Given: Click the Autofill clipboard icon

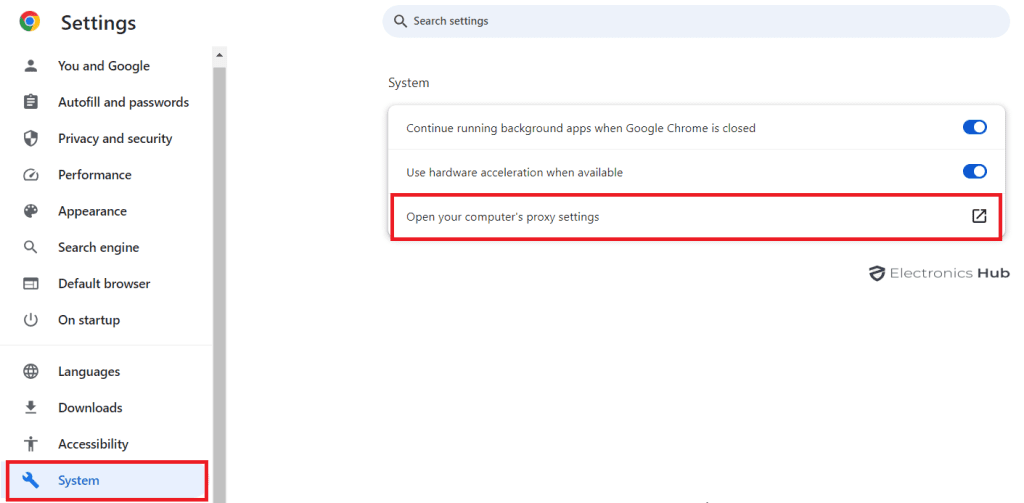Looking at the screenshot, I should 31,103.
